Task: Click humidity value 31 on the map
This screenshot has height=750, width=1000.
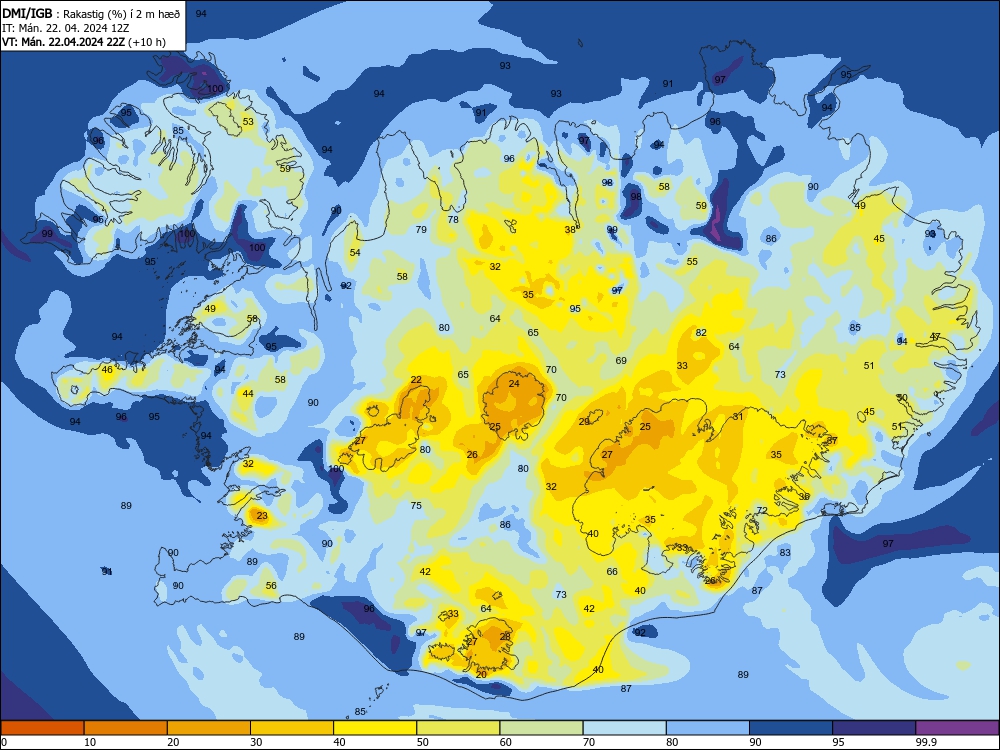Action: click(738, 416)
